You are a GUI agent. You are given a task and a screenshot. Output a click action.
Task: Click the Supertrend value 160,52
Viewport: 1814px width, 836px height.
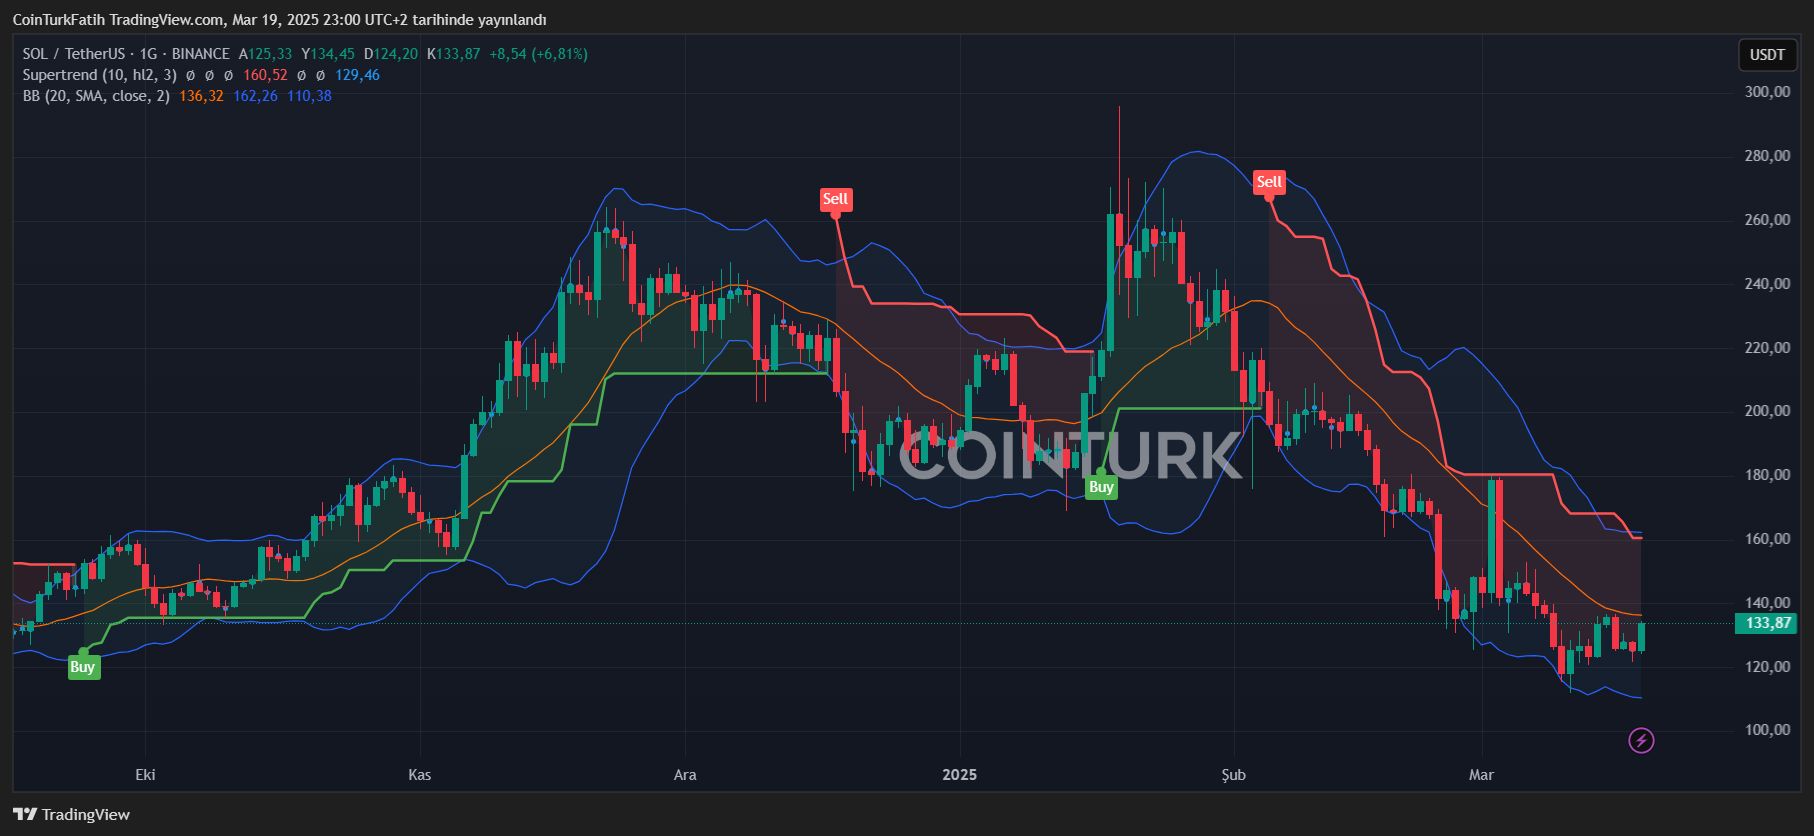click(x=265, y=75)
